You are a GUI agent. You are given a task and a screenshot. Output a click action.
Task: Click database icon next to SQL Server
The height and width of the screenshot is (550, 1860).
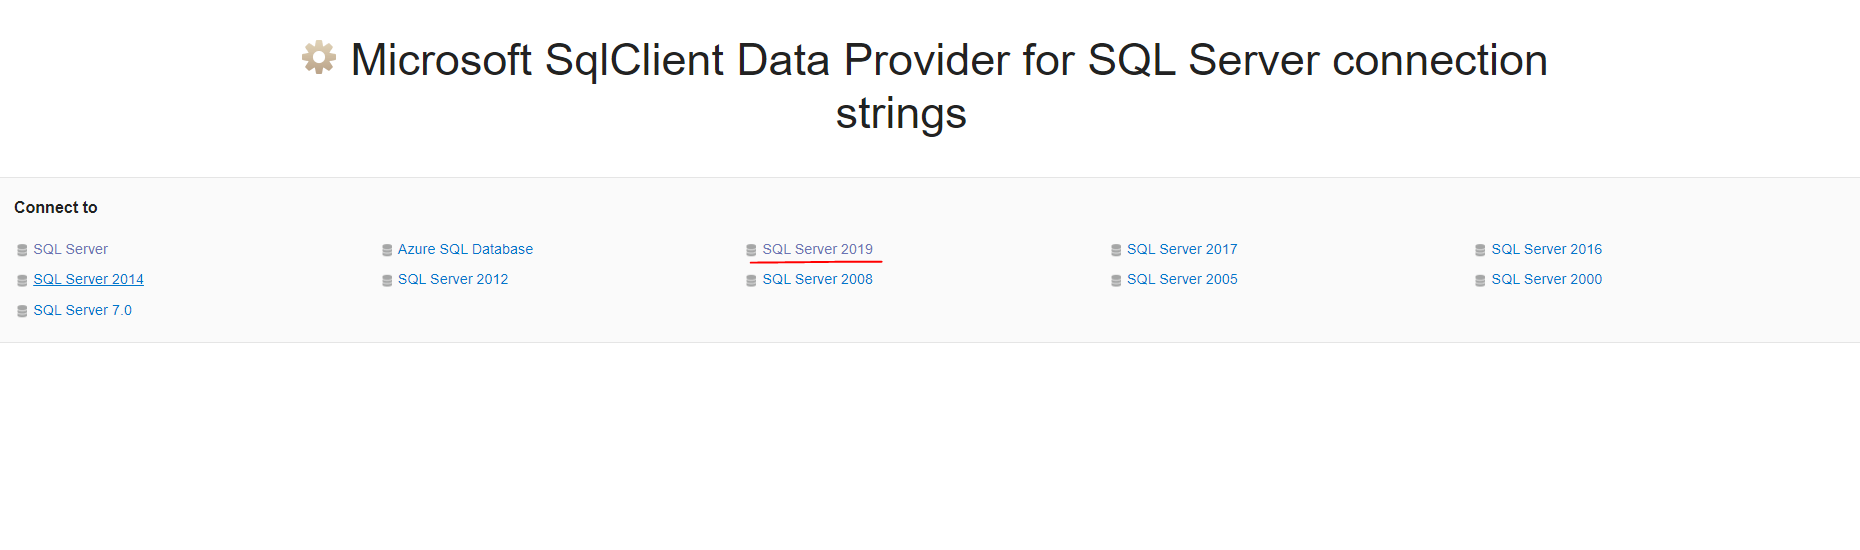click(22, 250)
